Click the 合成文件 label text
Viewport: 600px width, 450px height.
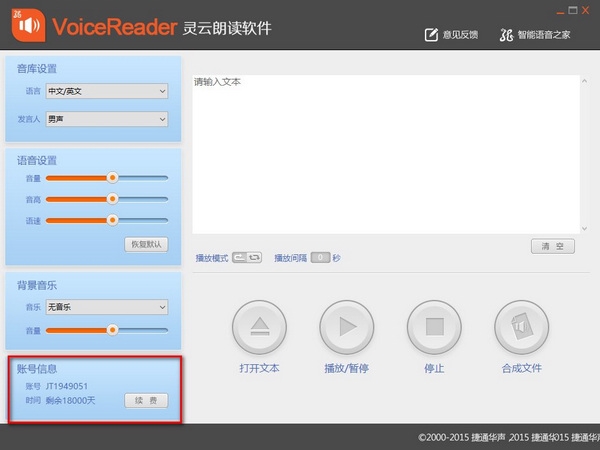[x=522, y=368]
